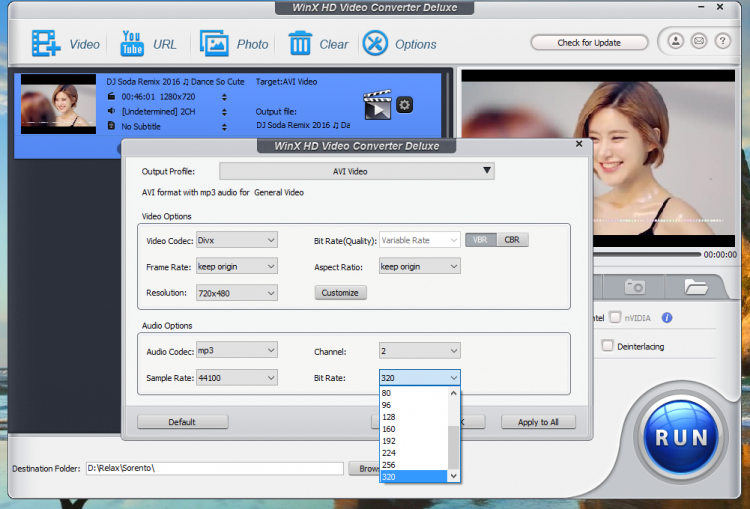Click the Default button
The image size is (750, 509).
(182, 422)
